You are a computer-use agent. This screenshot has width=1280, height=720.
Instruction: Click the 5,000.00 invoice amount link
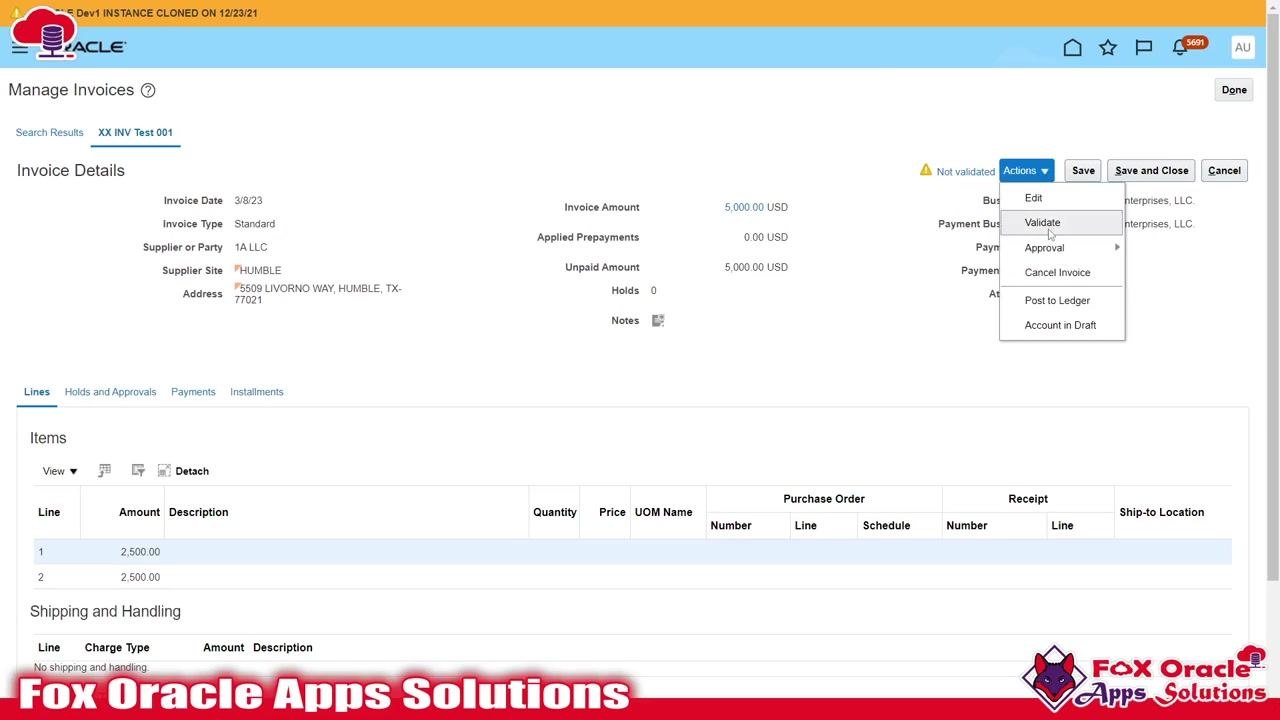tap(744, 207)
